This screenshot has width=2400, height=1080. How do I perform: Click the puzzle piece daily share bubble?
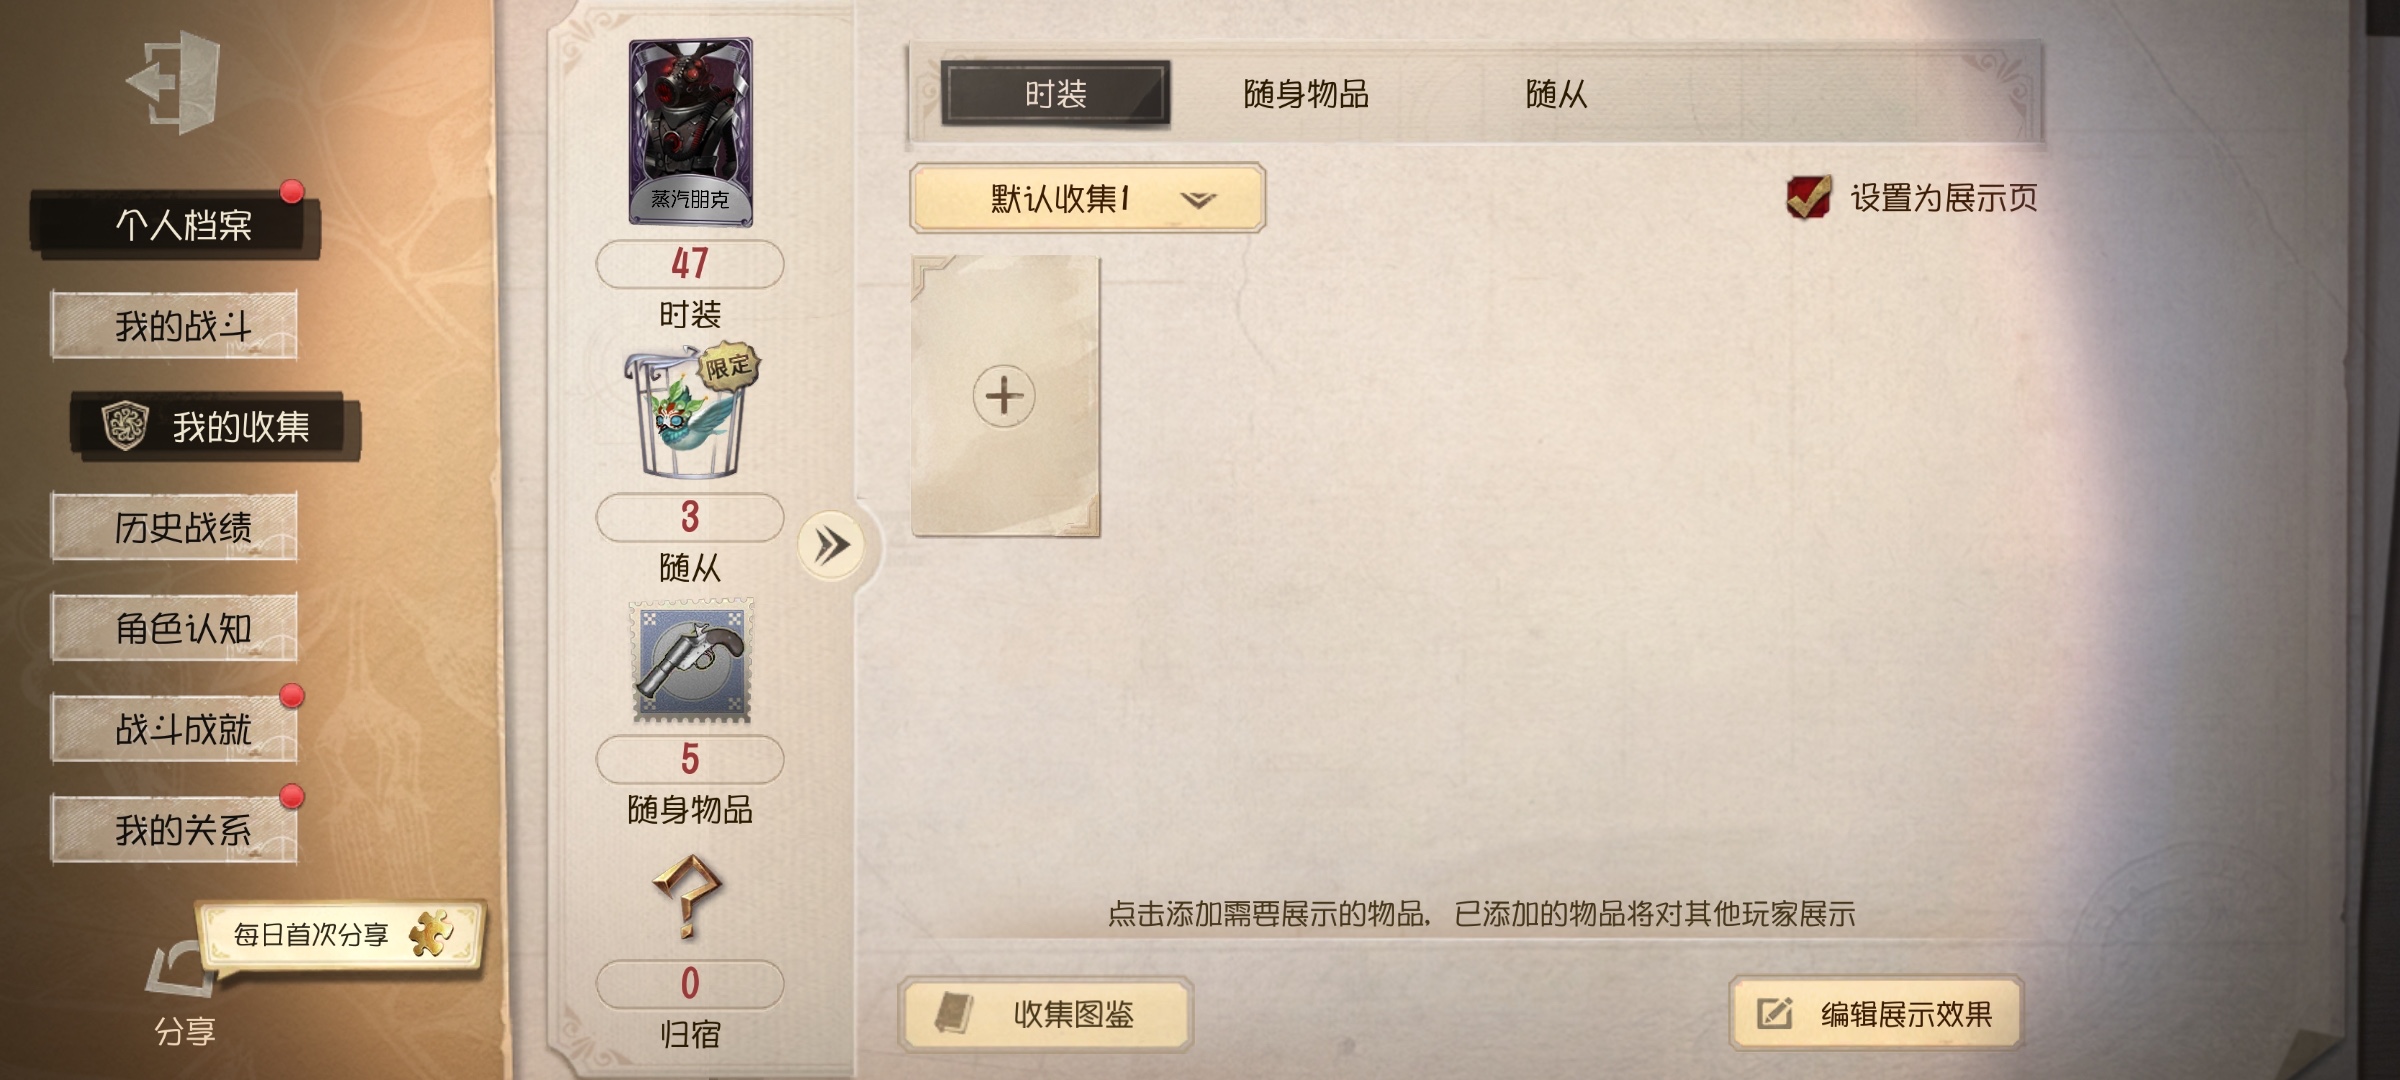point(342,935)
